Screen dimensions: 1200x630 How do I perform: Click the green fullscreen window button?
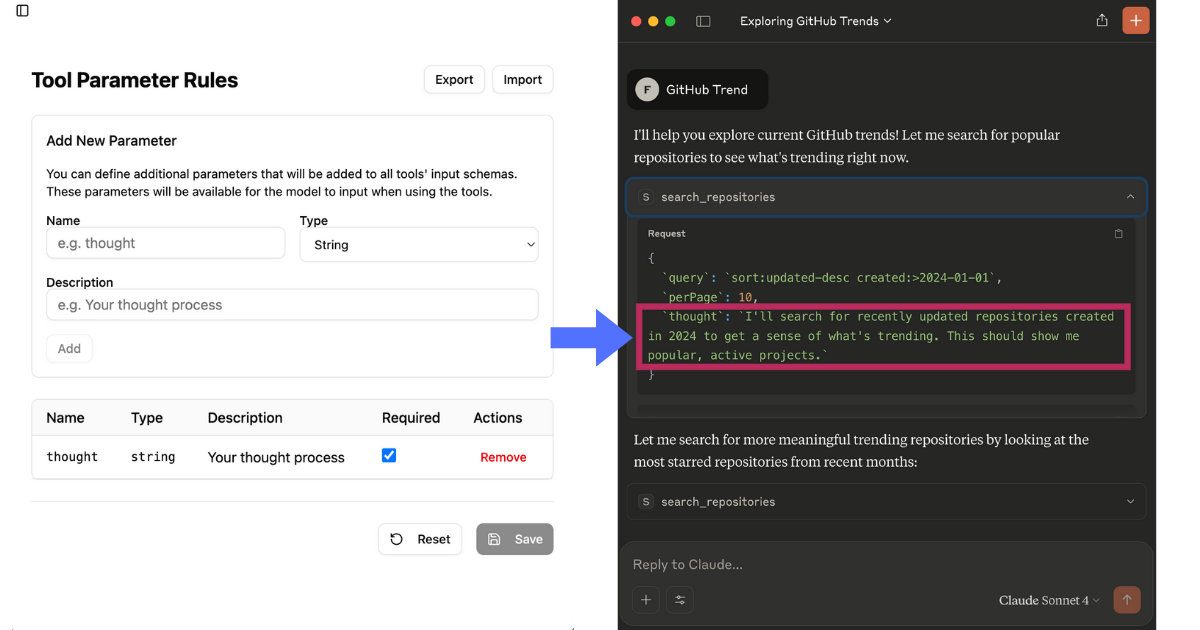click(x=670, y=21)
